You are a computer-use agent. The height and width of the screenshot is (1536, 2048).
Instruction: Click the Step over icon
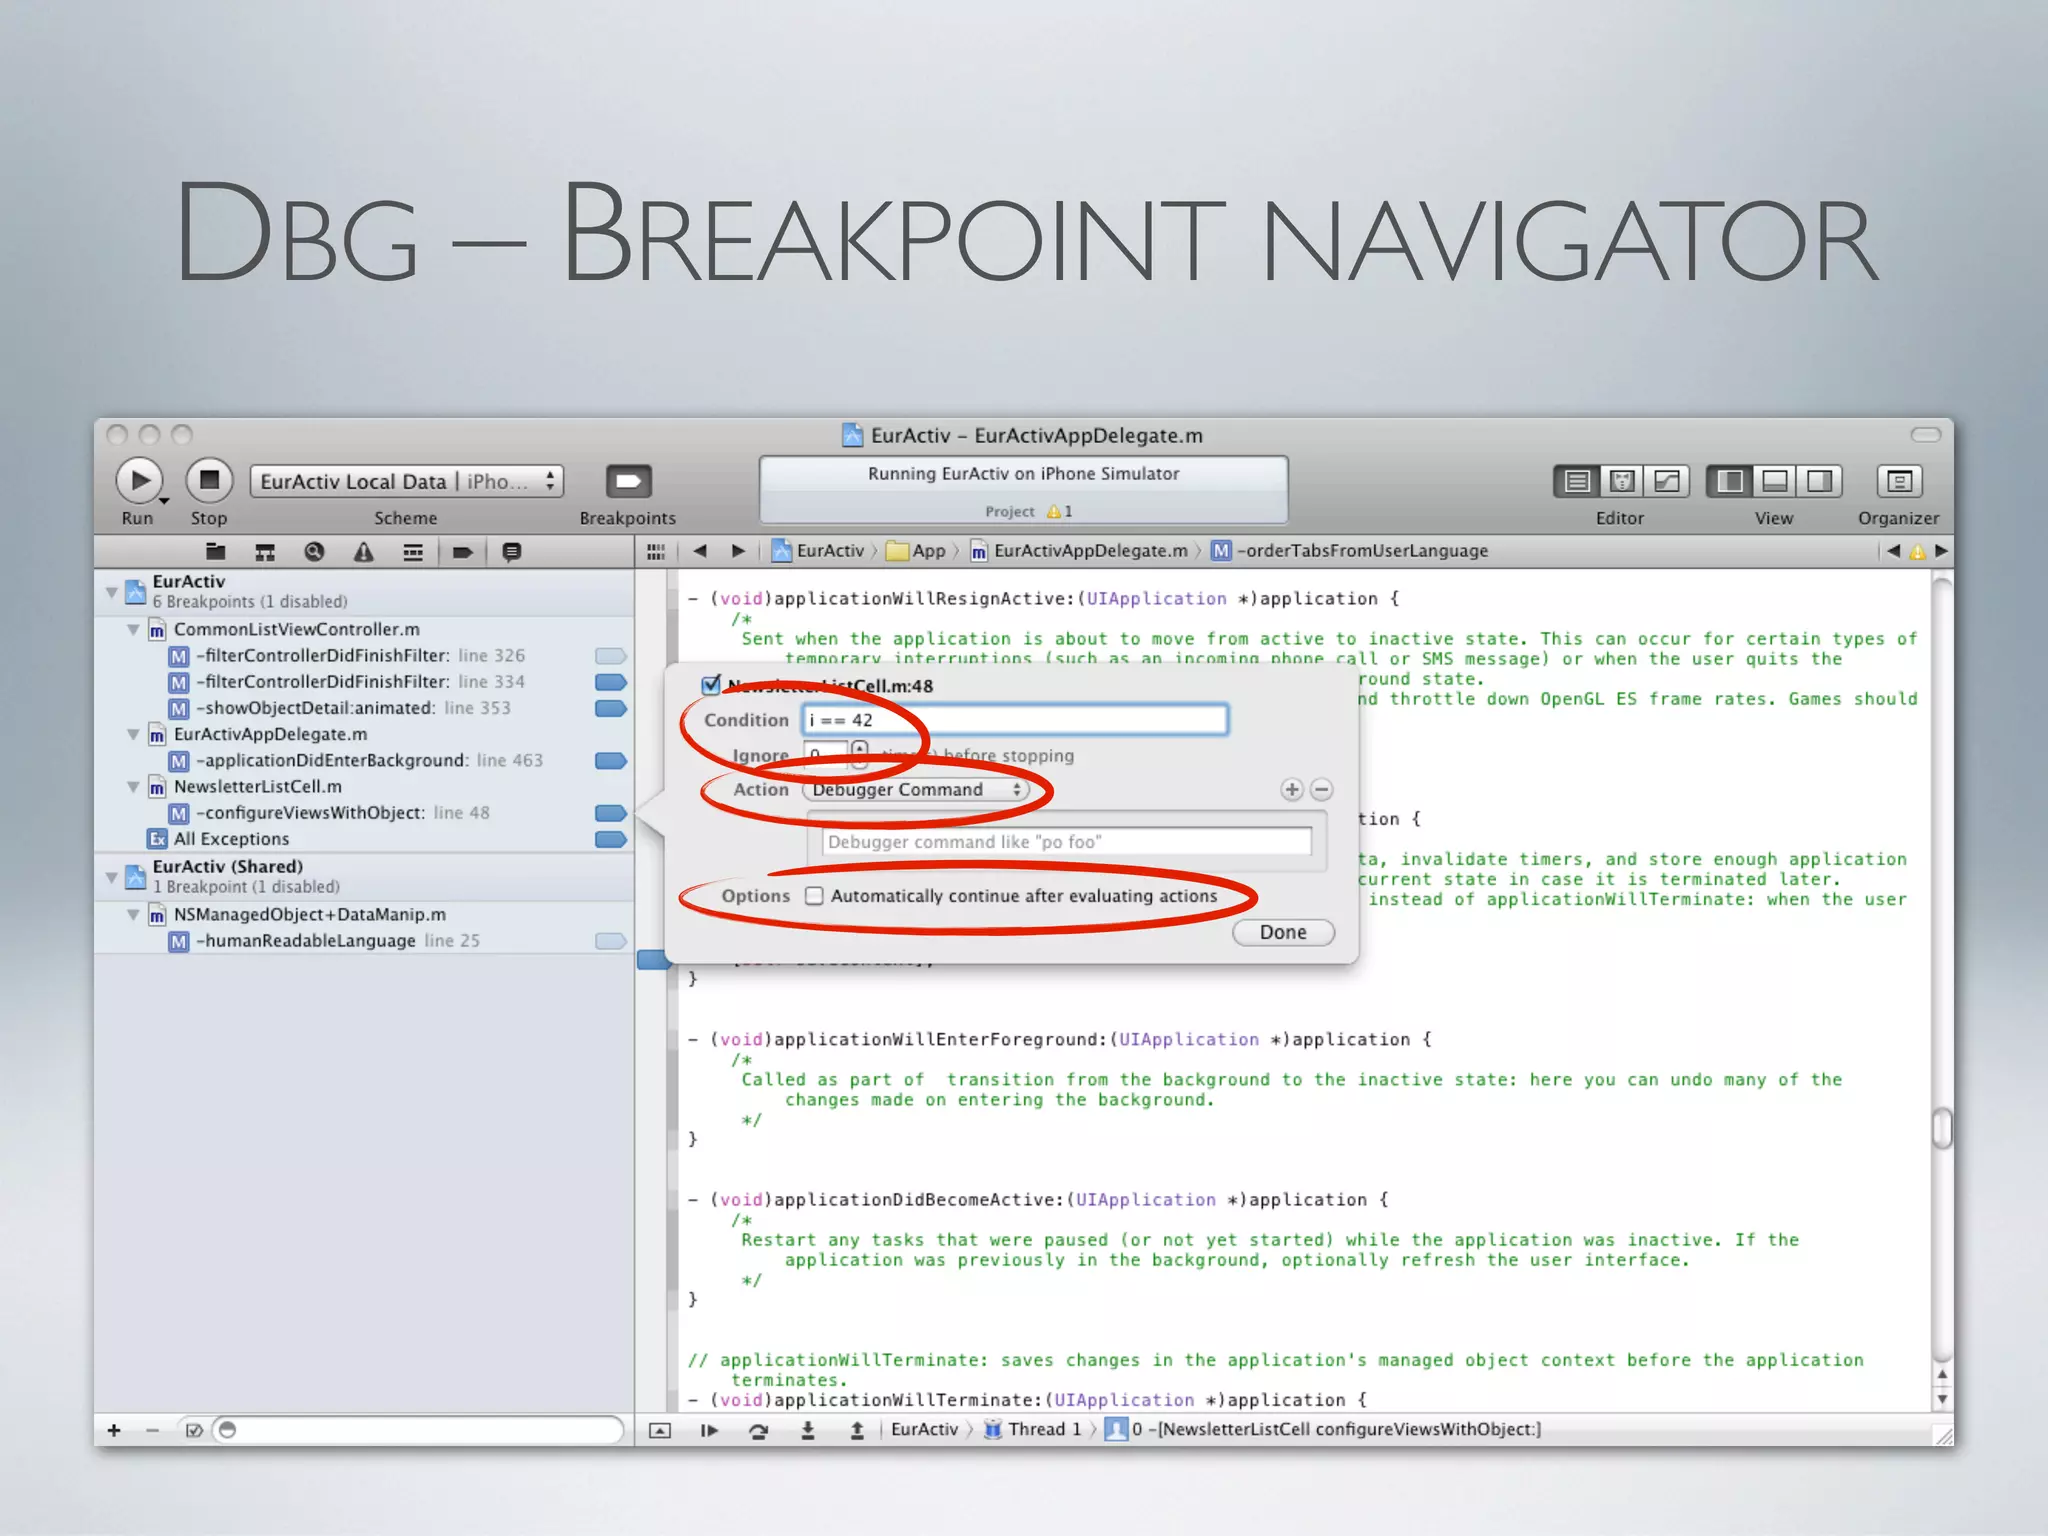click(758, 1431)
